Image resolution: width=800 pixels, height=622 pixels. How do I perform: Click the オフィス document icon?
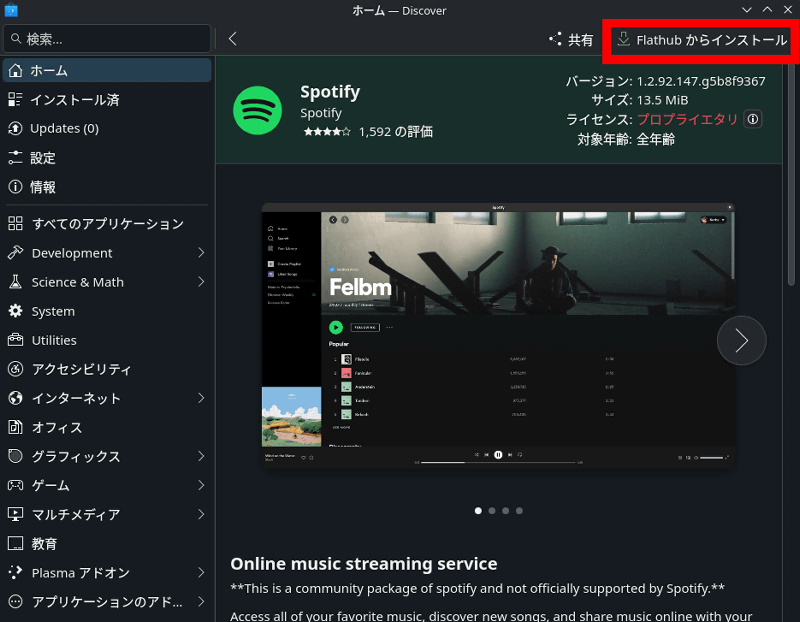[15, 427]
